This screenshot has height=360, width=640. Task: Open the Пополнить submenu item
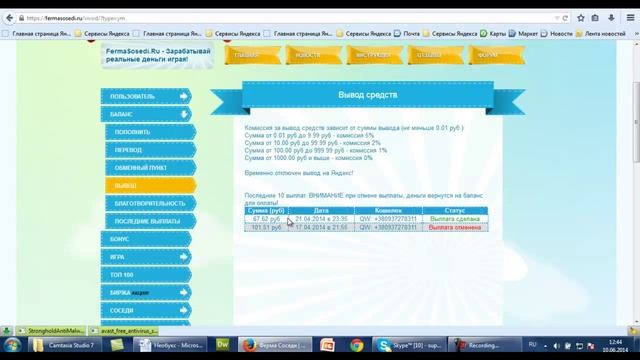click(x=151, y=132)
